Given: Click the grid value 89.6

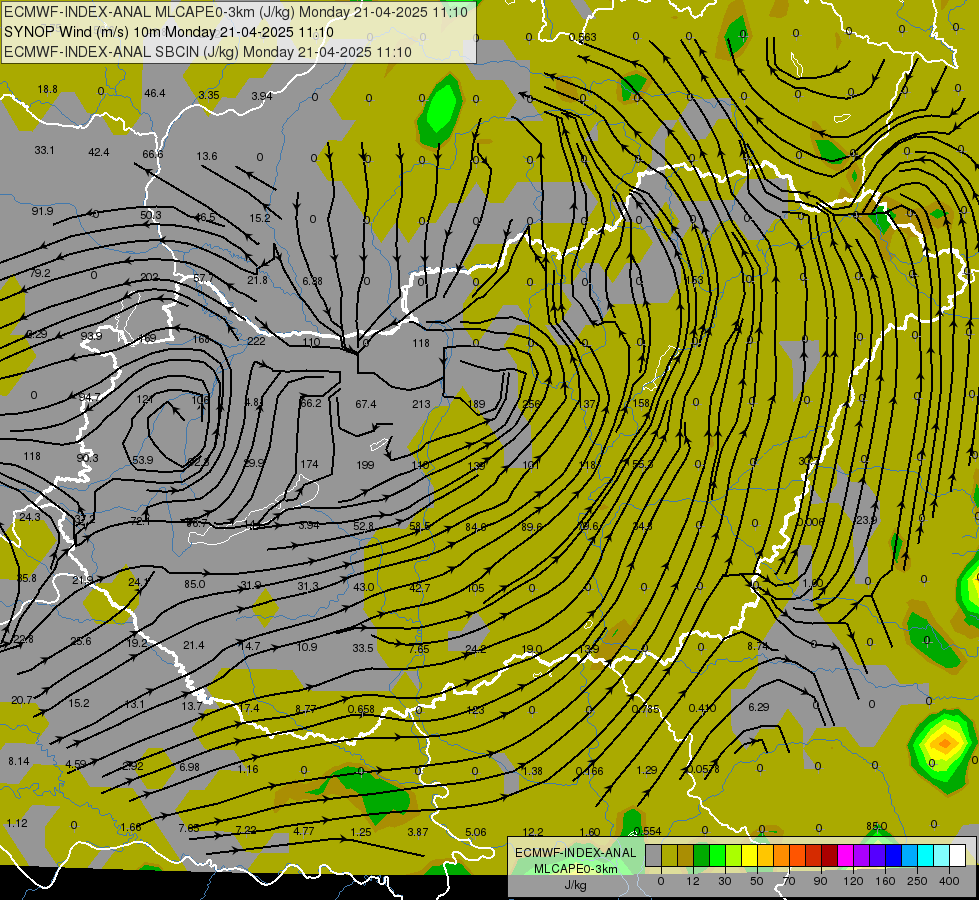Looking at the screenshot, I should tap(531, 527).
